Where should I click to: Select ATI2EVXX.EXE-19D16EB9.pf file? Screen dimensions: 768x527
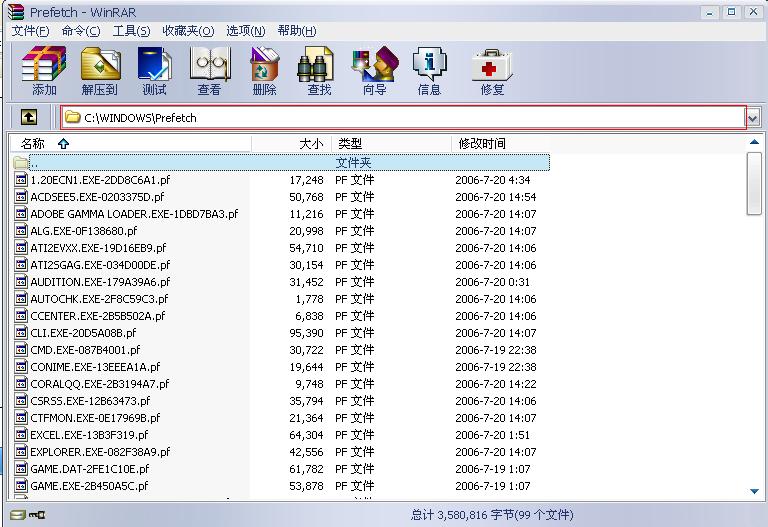tap(98, 248)
